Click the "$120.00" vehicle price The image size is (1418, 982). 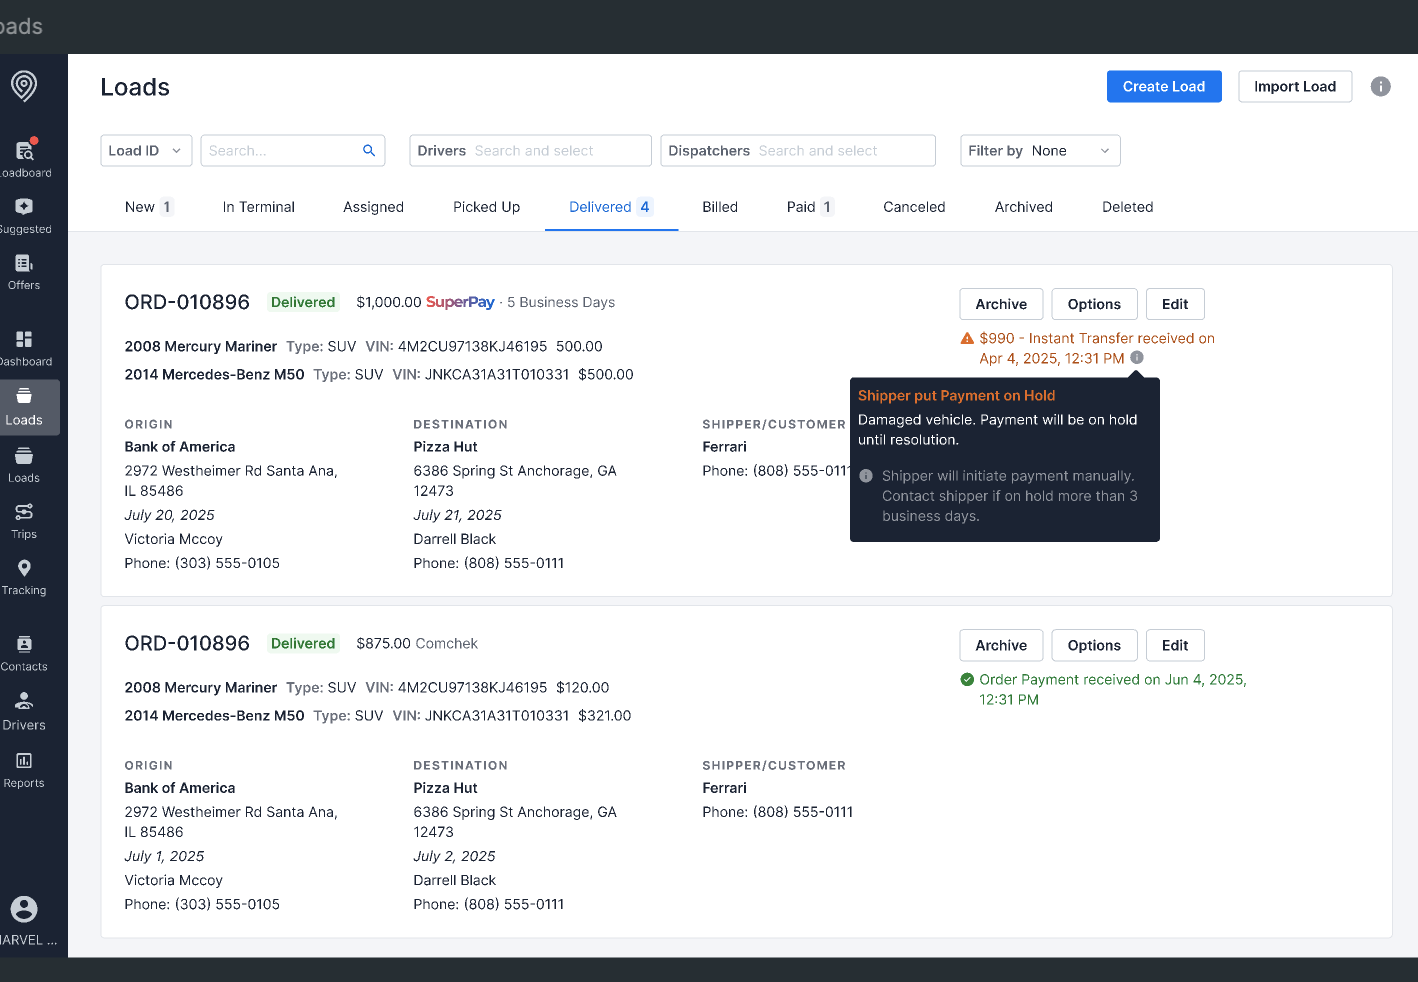(583, 687)
